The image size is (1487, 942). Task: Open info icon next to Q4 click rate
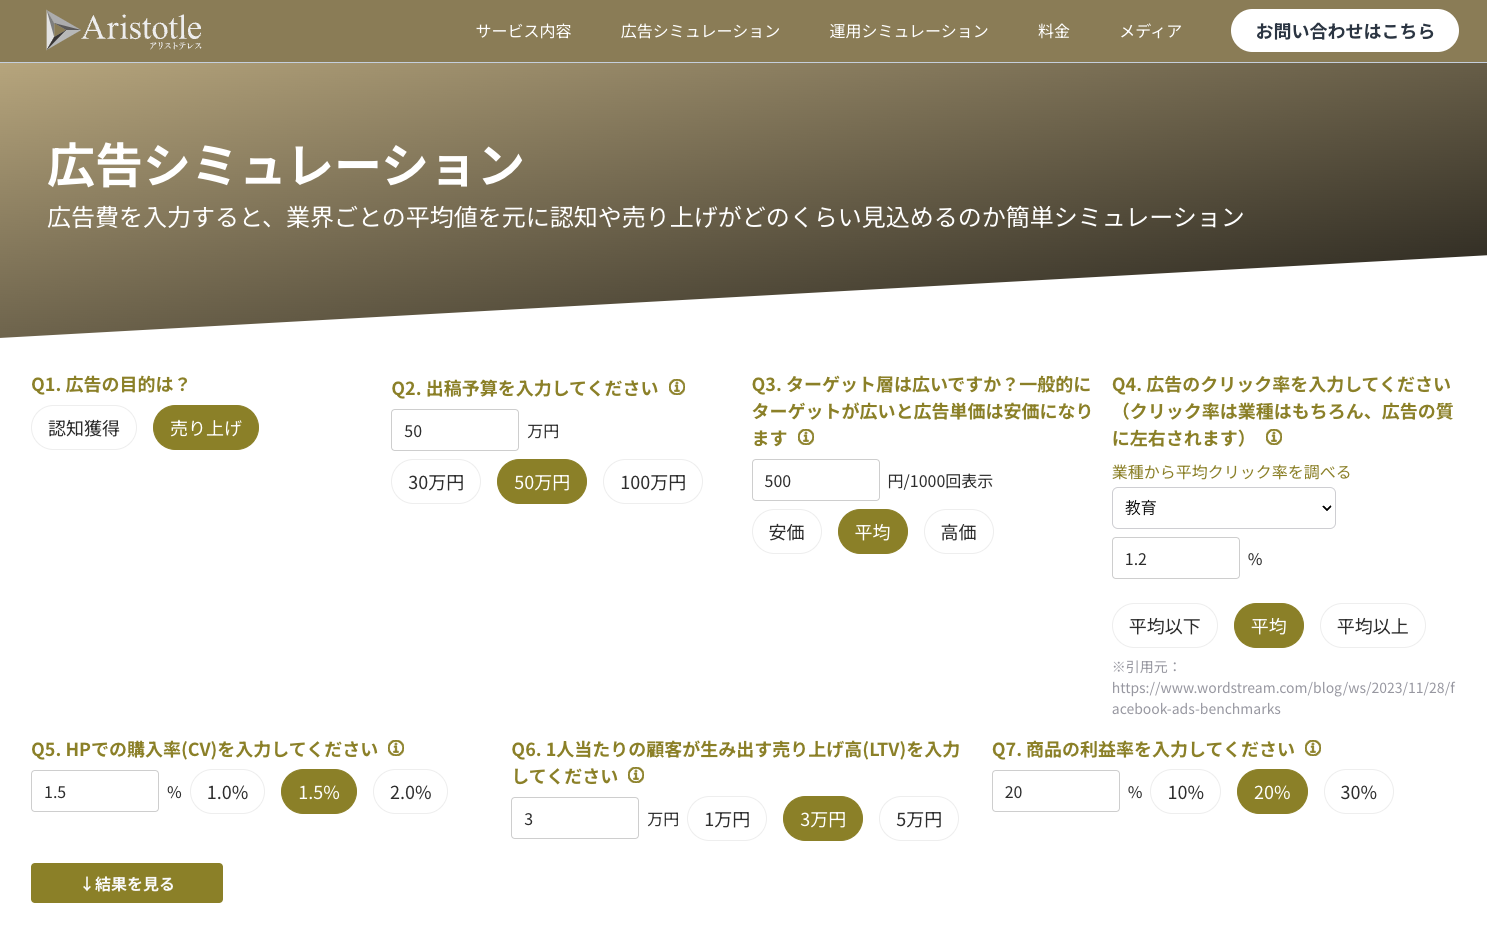pyautogui.click(x=1274, y=437)
